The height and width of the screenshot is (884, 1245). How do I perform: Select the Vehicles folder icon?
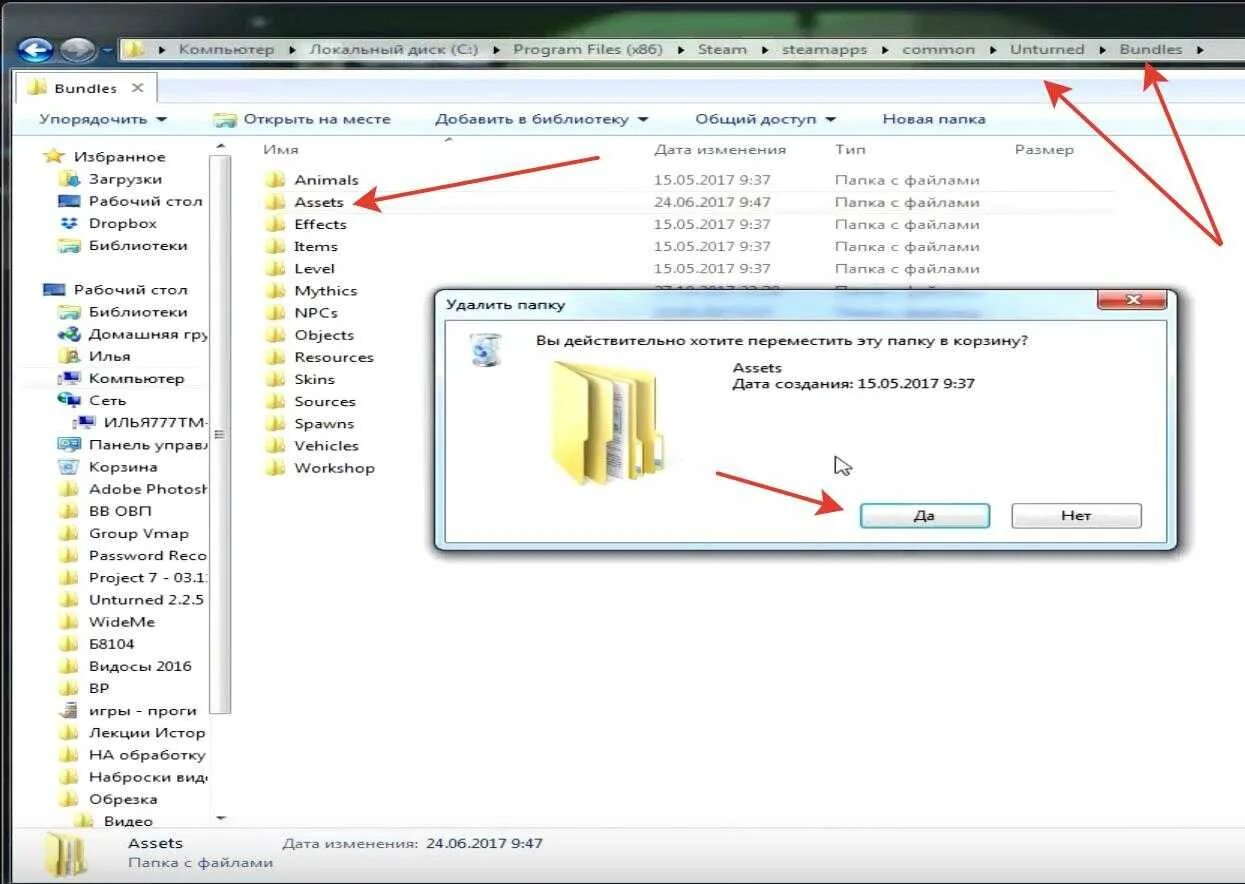click(276, 446)
